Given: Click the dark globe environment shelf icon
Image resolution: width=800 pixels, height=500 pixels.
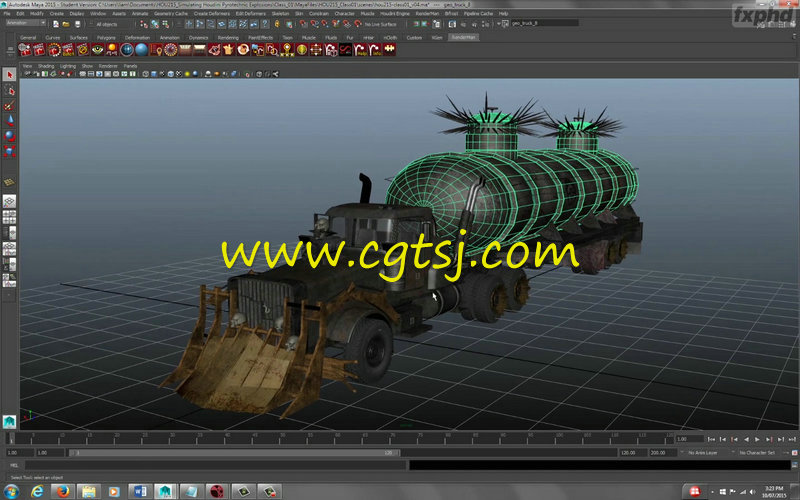Looking at the screenshot, I should point(127,49).
